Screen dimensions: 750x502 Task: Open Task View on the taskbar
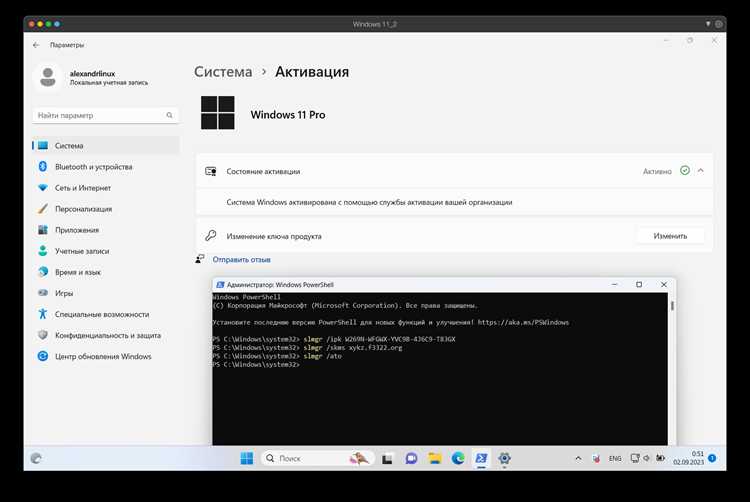point(387,458)
